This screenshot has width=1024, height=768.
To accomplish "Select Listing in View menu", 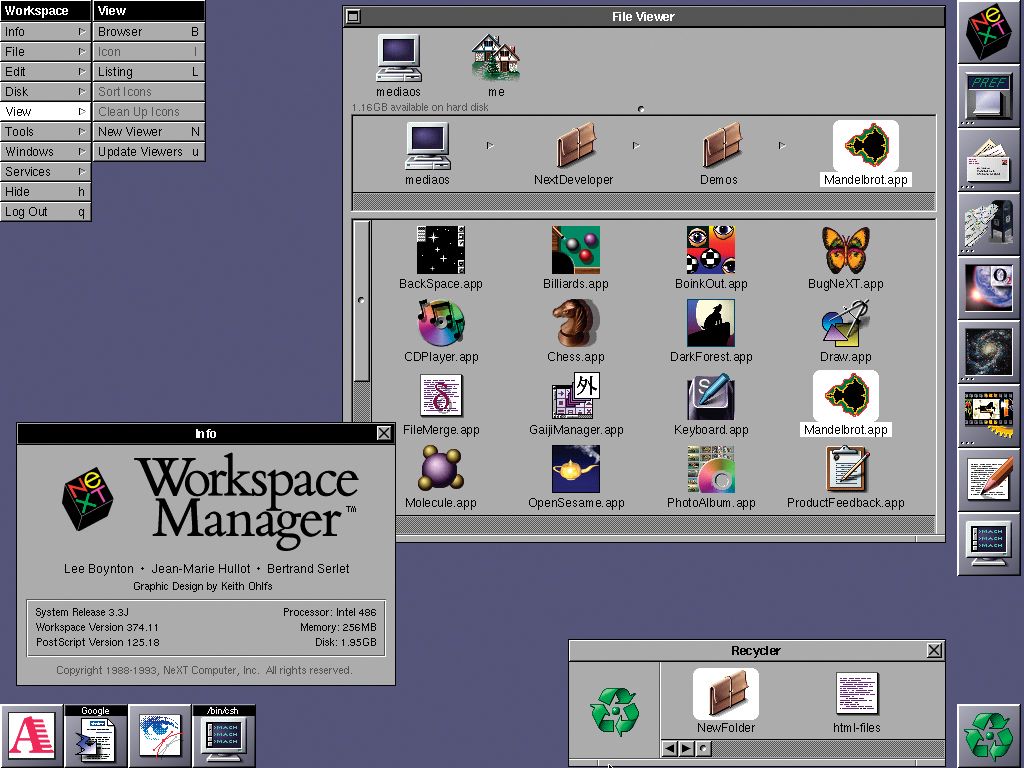I will click(149, 72).
